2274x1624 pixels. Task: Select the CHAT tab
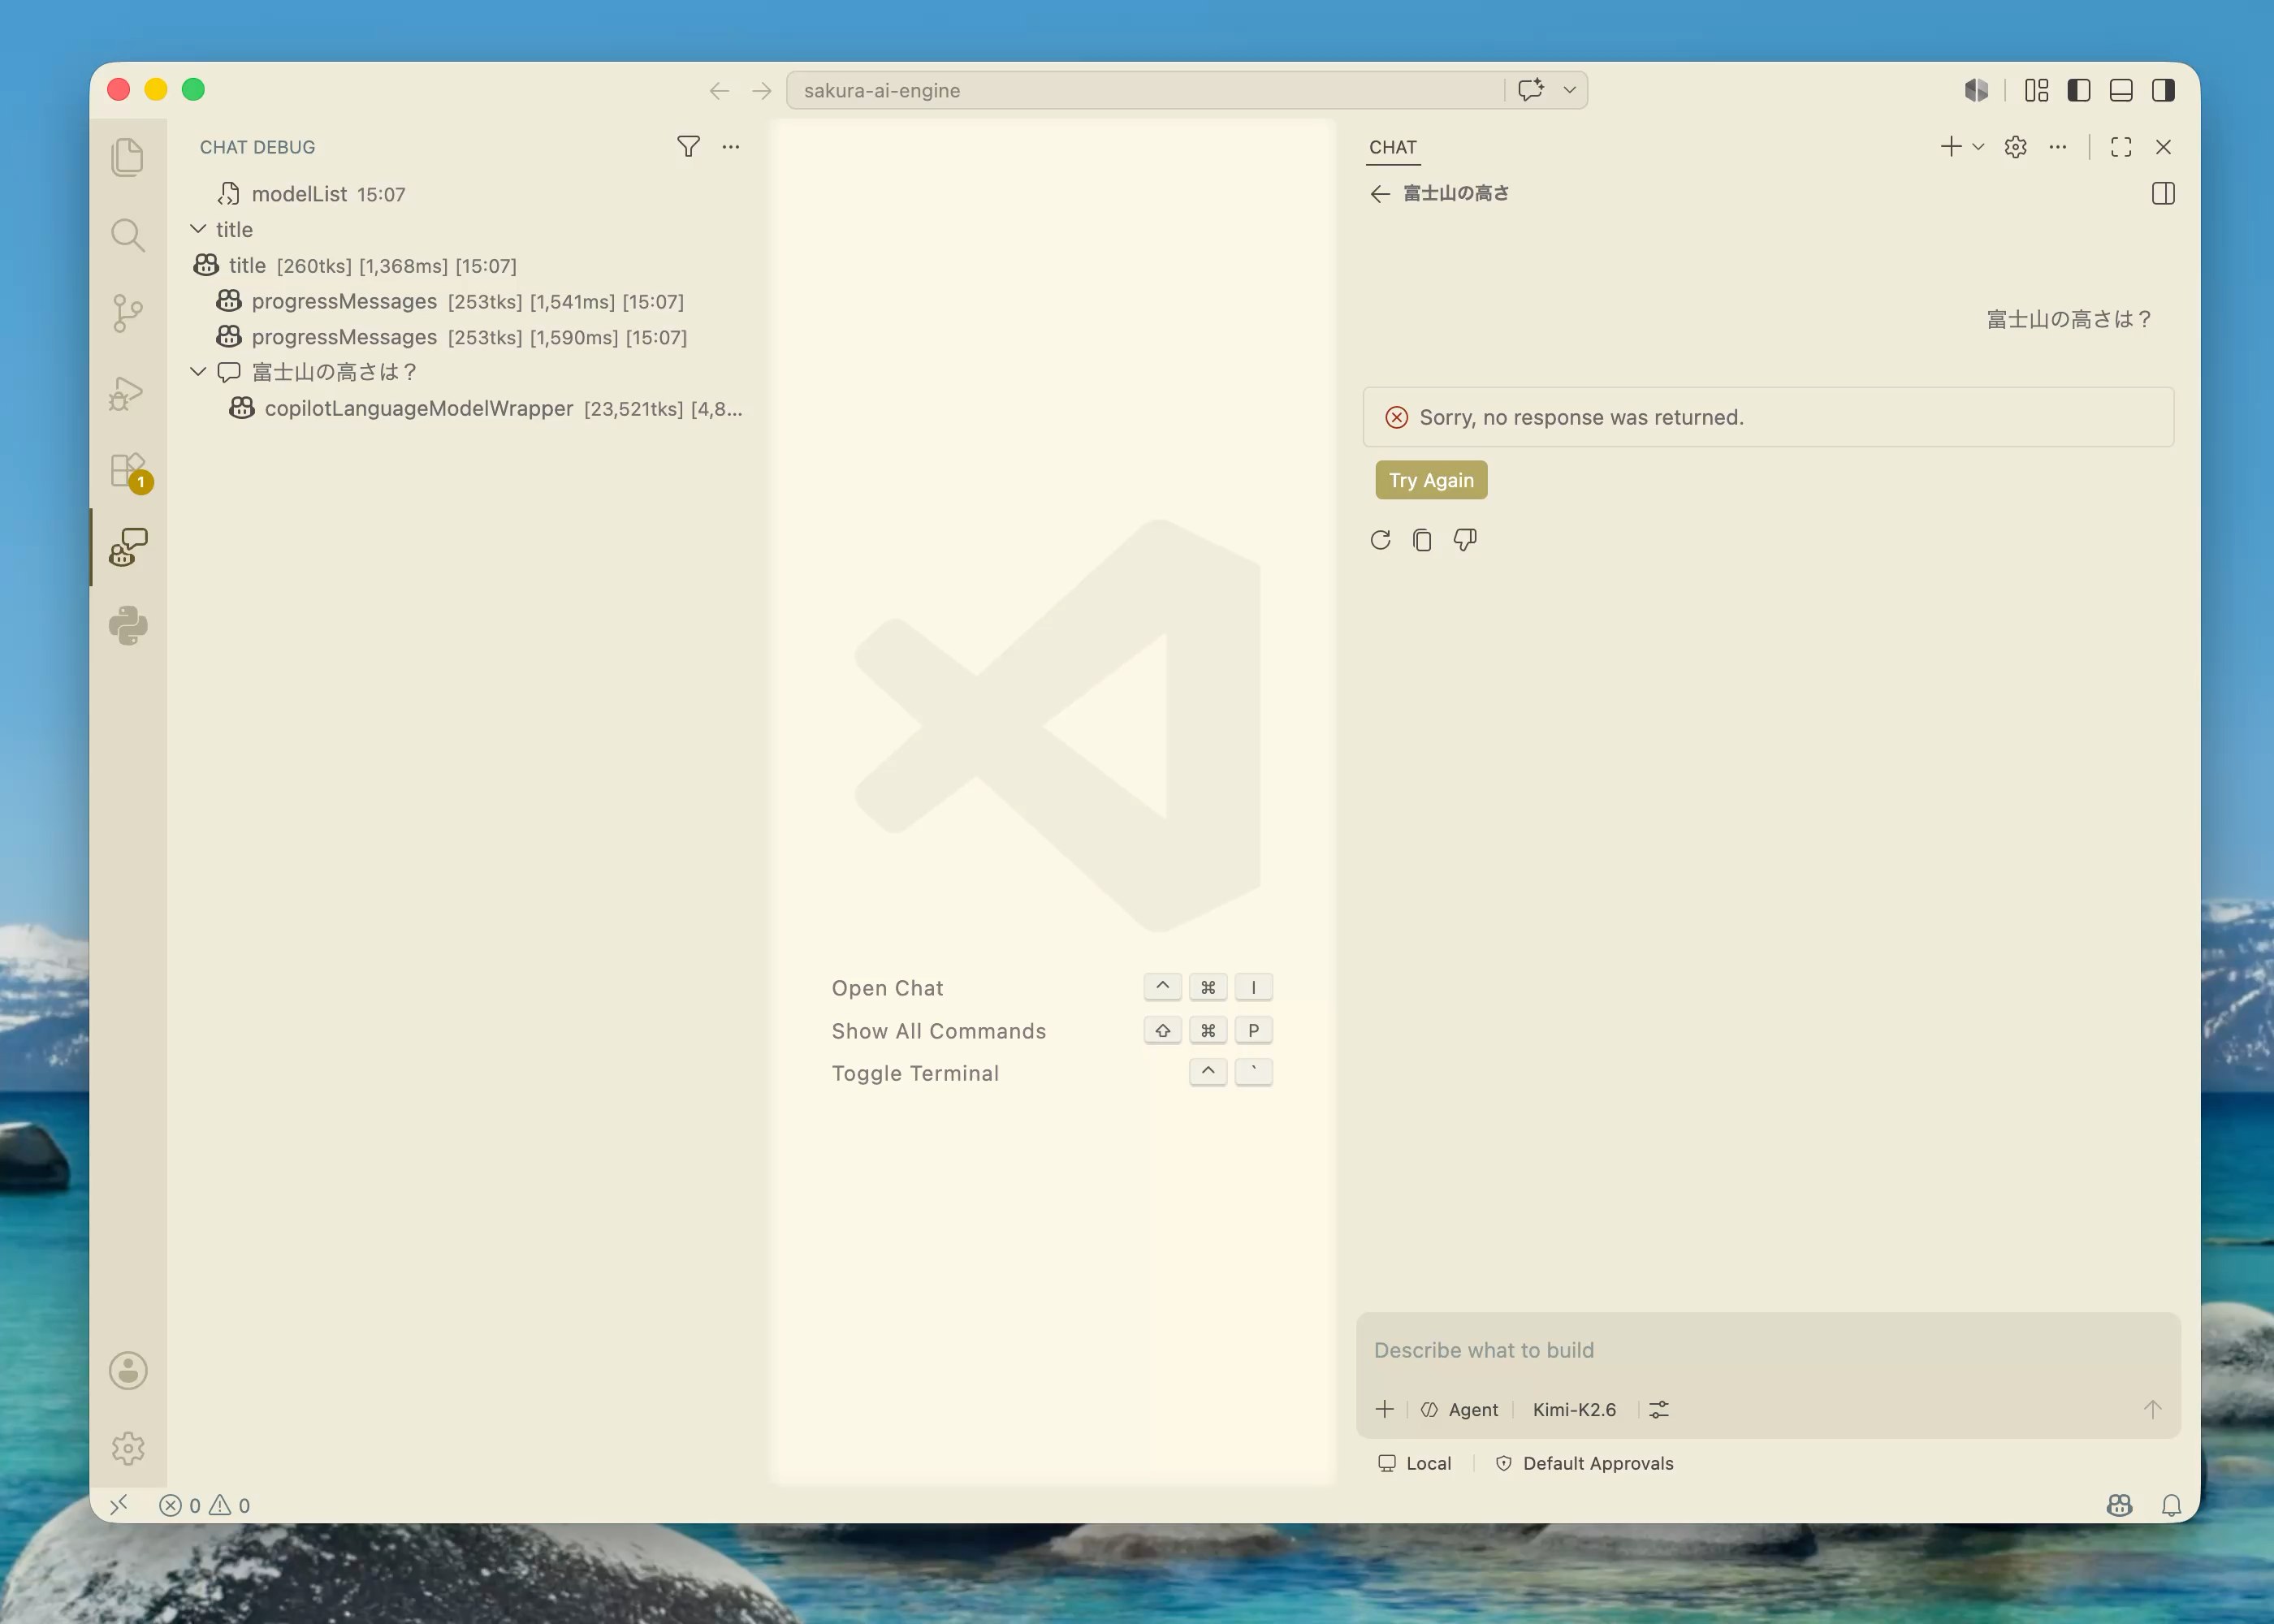(1393, 147)
